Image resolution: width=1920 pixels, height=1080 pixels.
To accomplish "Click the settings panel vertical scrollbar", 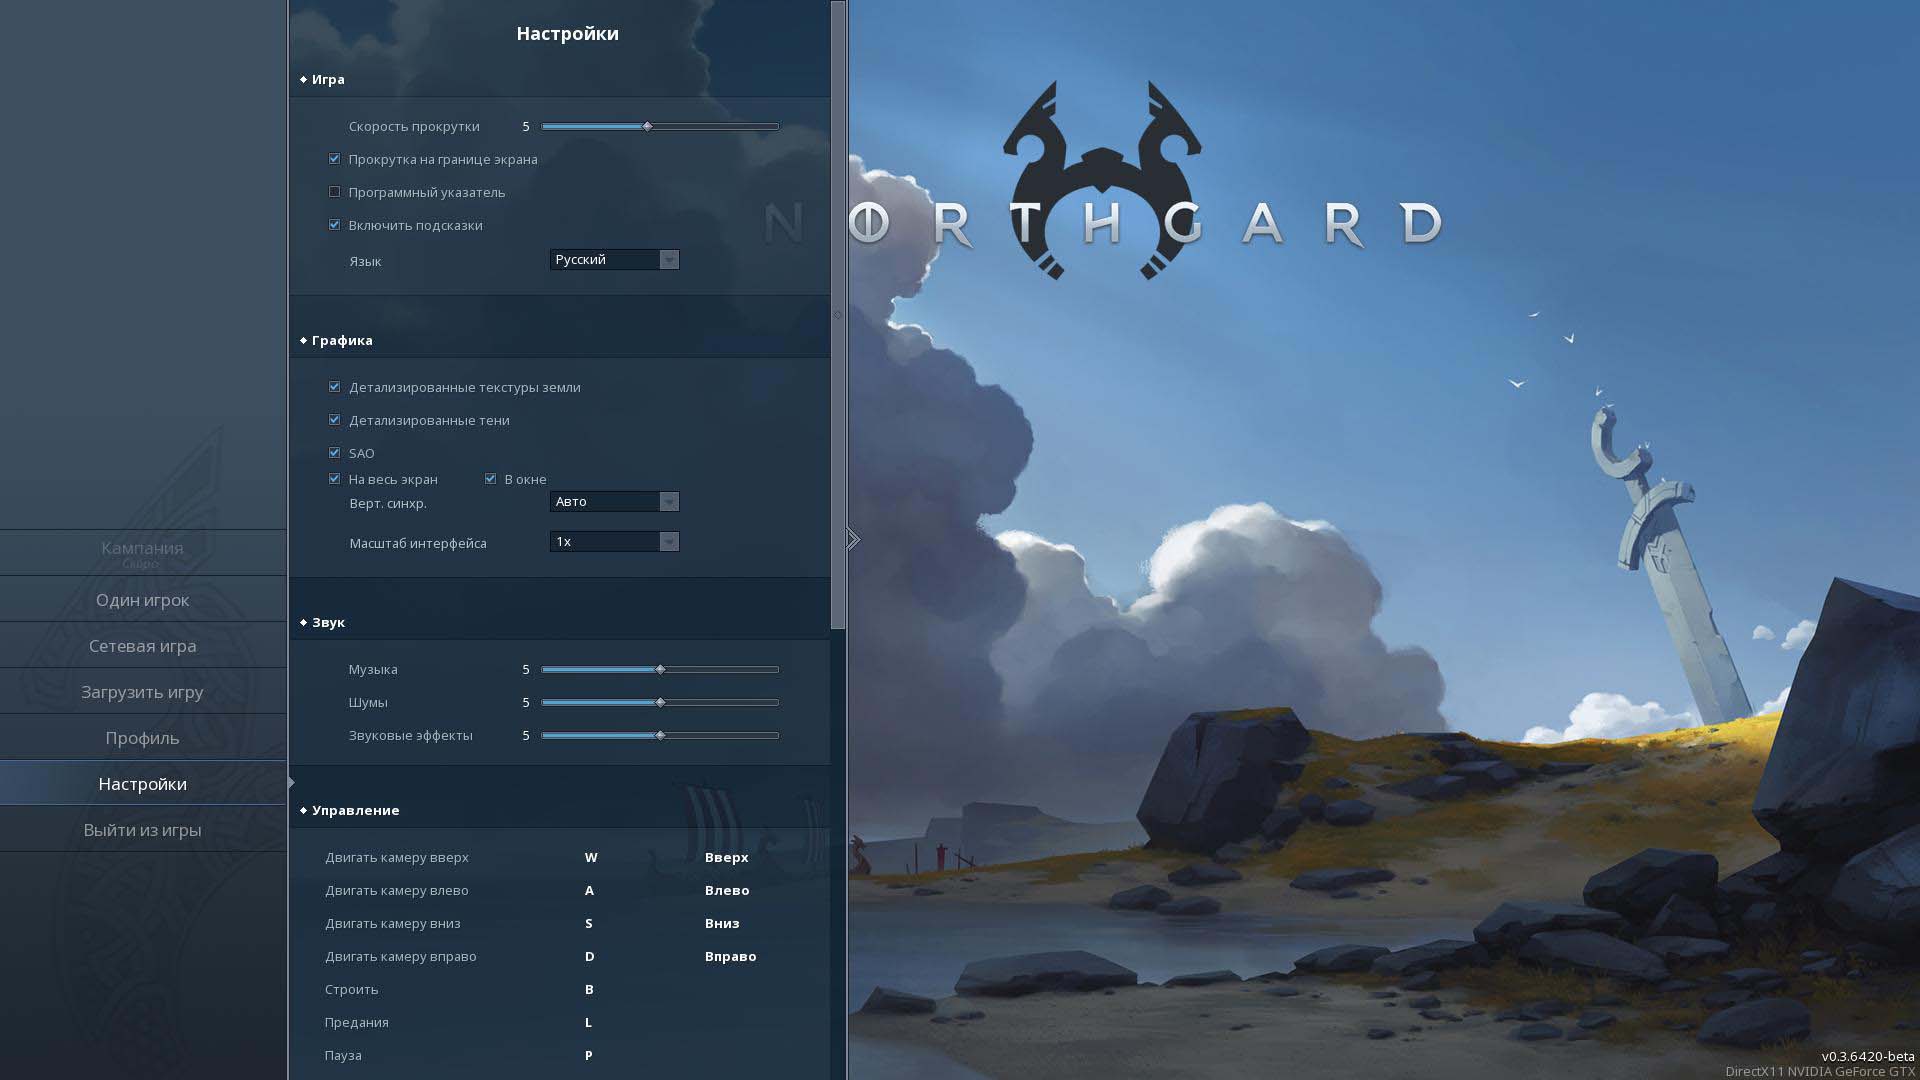I will pyautogui.click(x=838, y=315).
